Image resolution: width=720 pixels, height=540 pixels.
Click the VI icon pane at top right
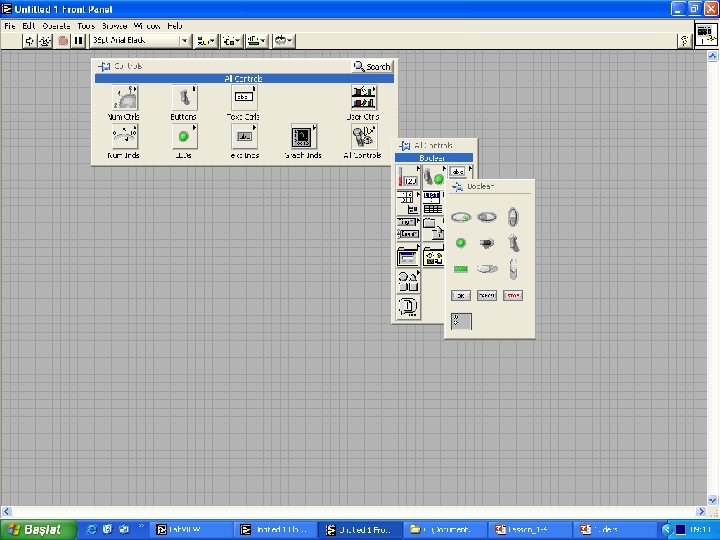(x=706, y=34)
